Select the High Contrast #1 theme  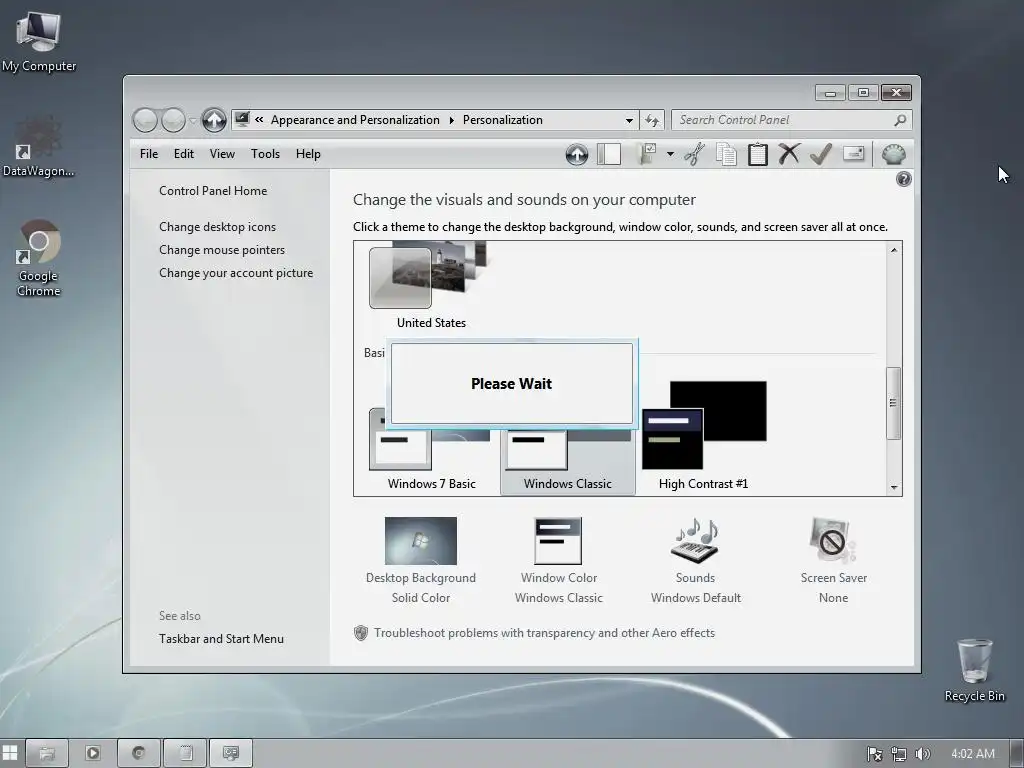pyautogui.click(x=704, y=436)
